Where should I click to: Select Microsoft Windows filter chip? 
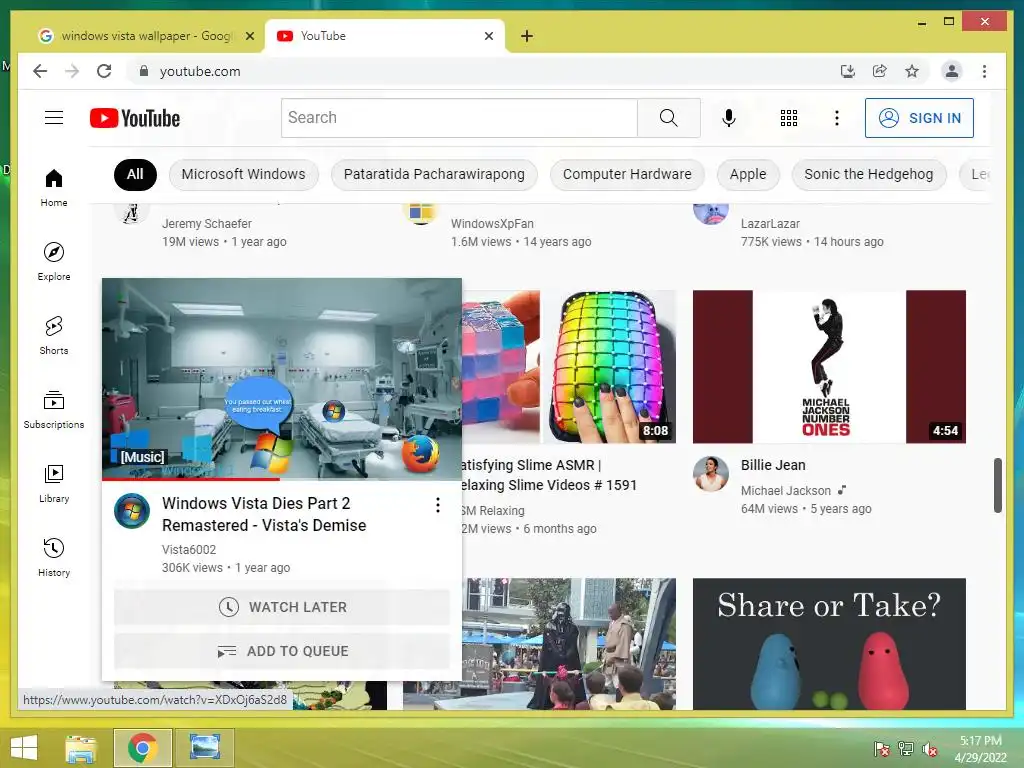(x=244, y=174)
